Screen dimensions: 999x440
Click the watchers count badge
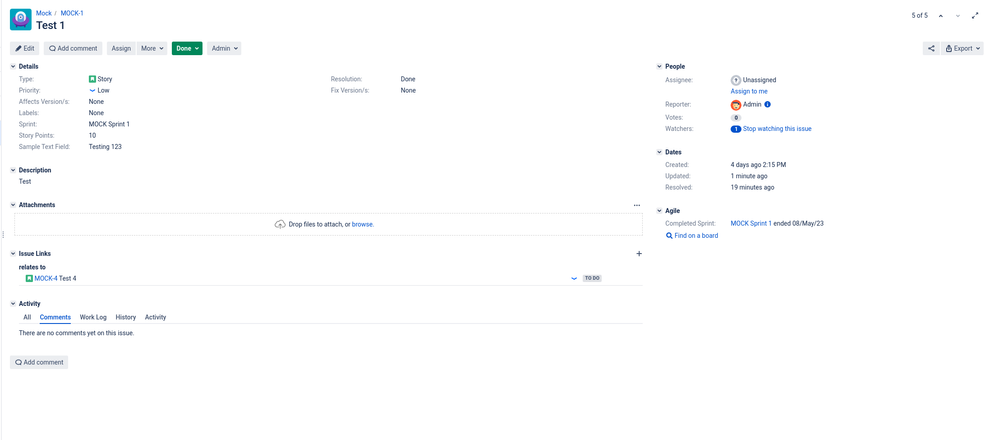[736, 129]
